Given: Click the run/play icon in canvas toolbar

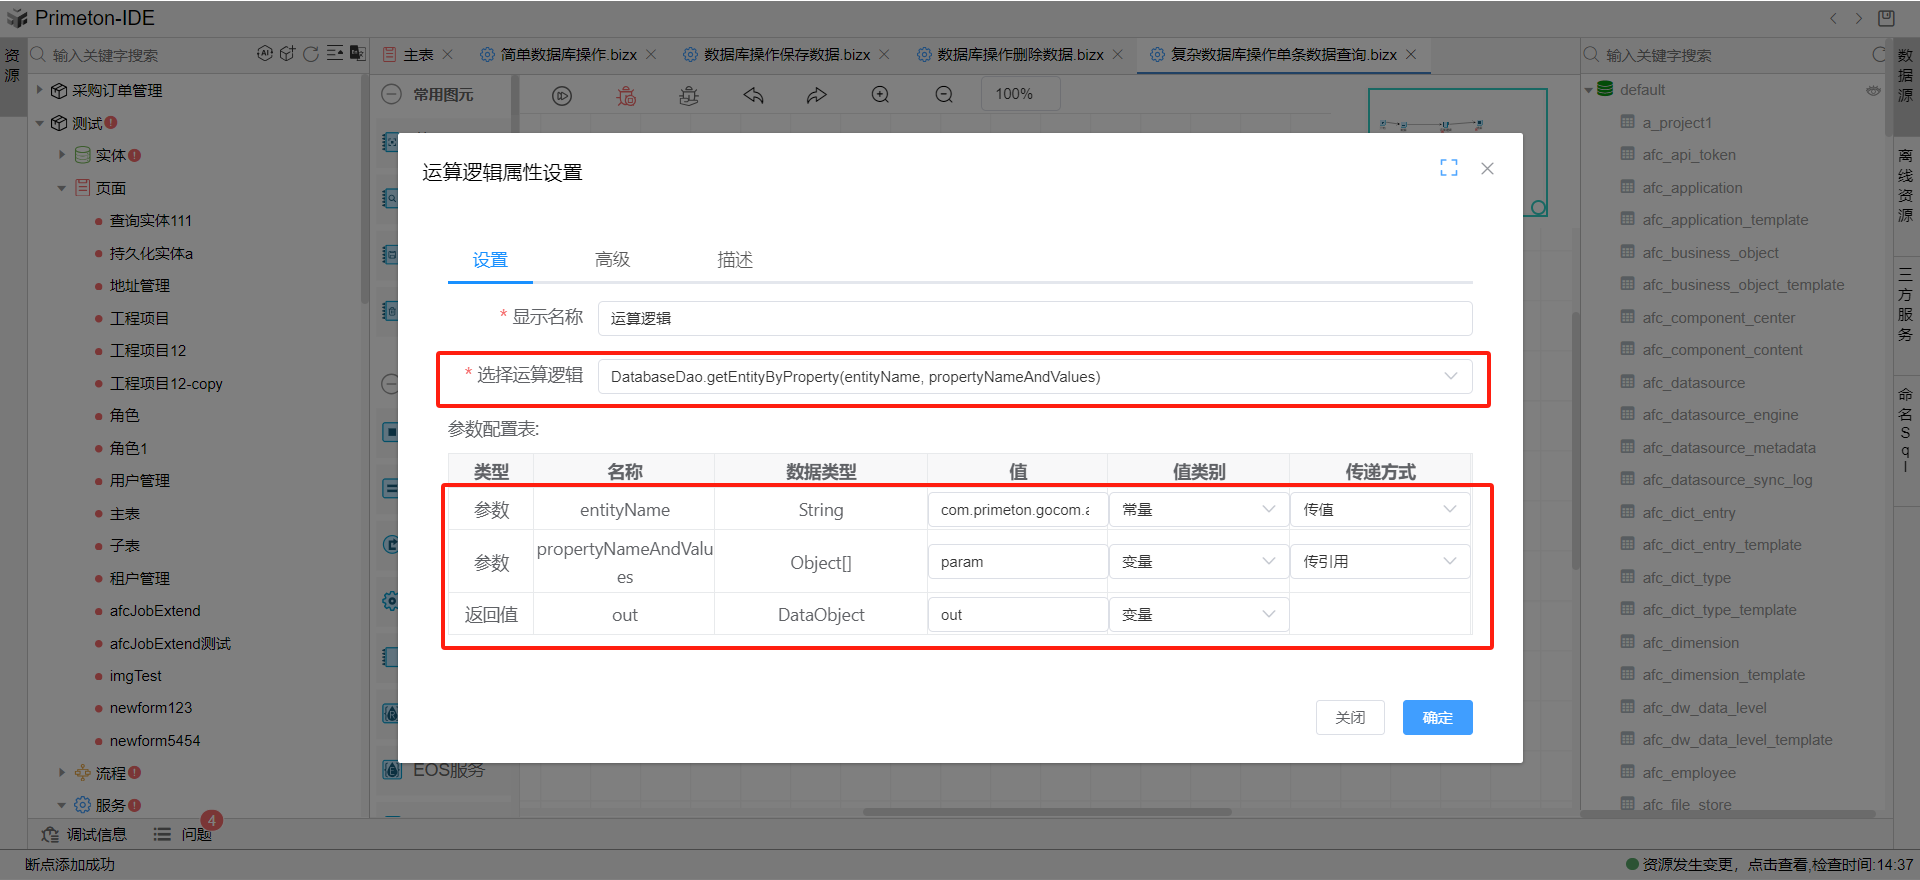Looking at the screenshot, I should 562,95.
